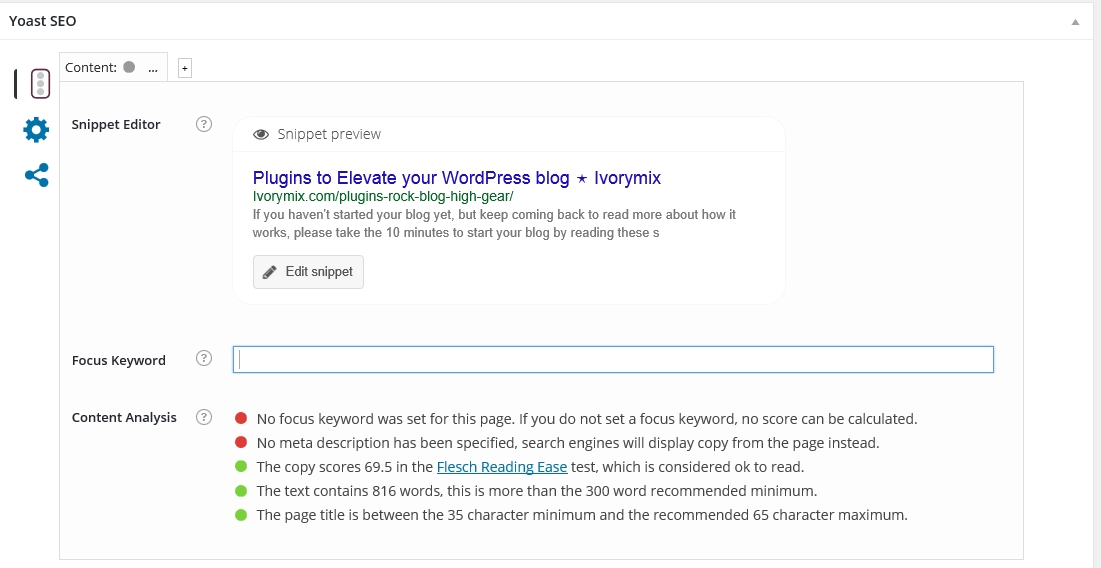Click the Snippet Editor label
1101x568 pixels.
[116, 124]
